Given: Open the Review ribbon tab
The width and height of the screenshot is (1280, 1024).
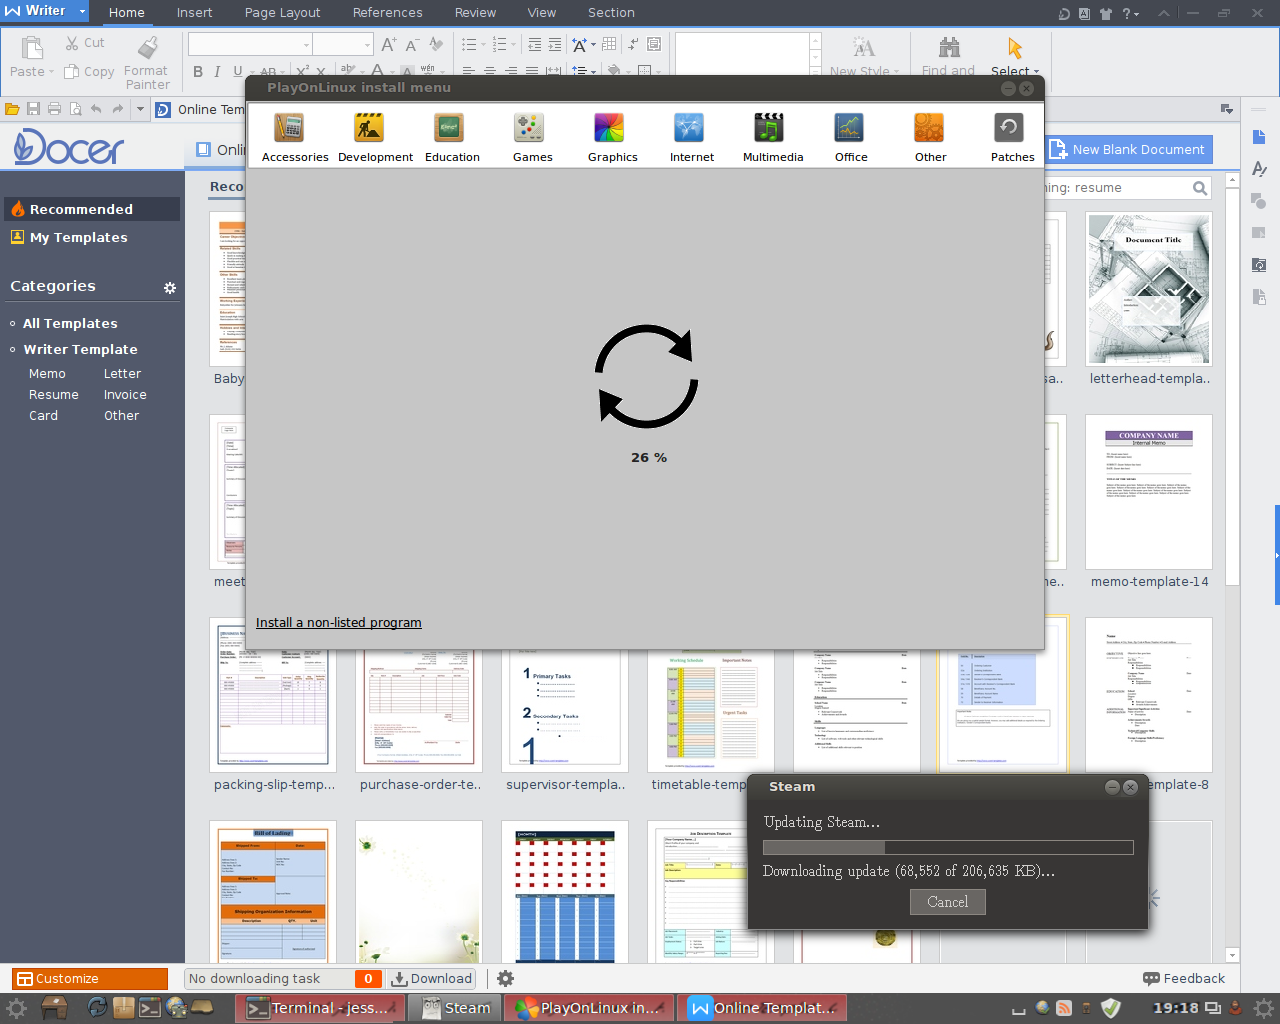Looking at the screenshot, I should click(x=475, y=13).
